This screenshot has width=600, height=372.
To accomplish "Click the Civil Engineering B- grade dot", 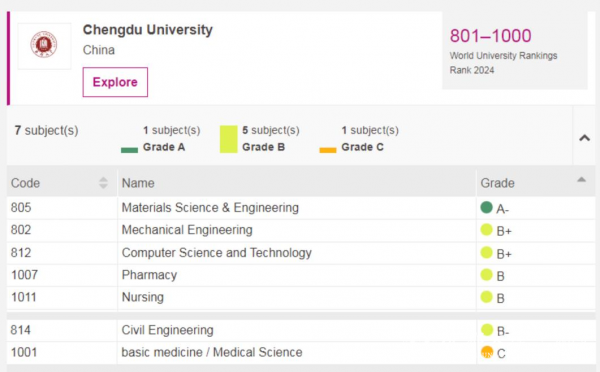I will [487, 330].
